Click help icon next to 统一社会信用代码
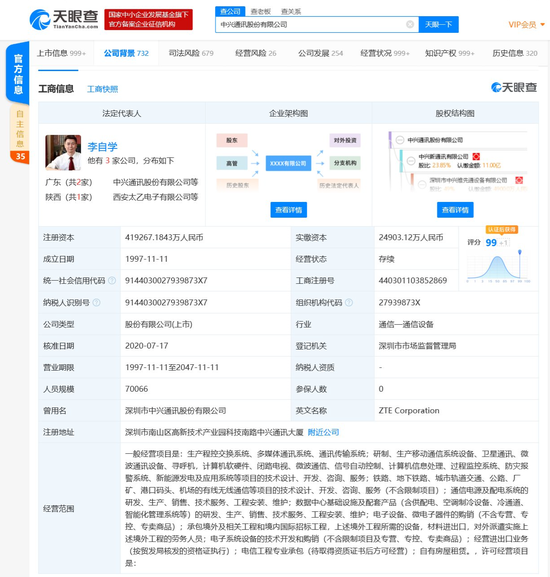 [x=112, y=281]
